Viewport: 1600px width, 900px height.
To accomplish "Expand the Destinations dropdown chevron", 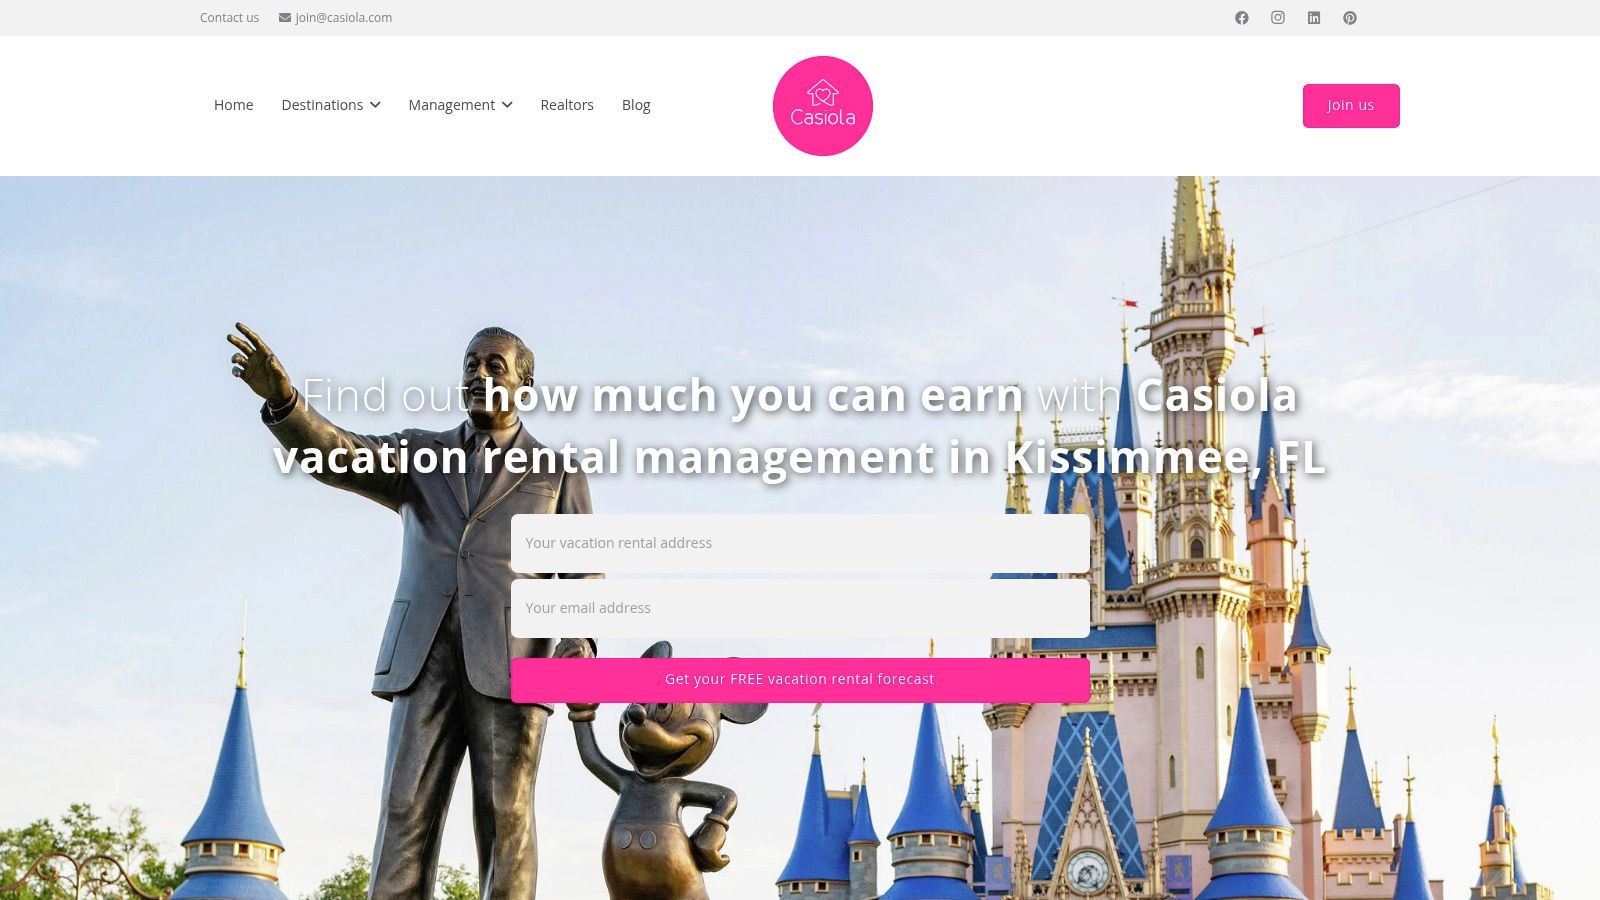I will tap(375, 105).
